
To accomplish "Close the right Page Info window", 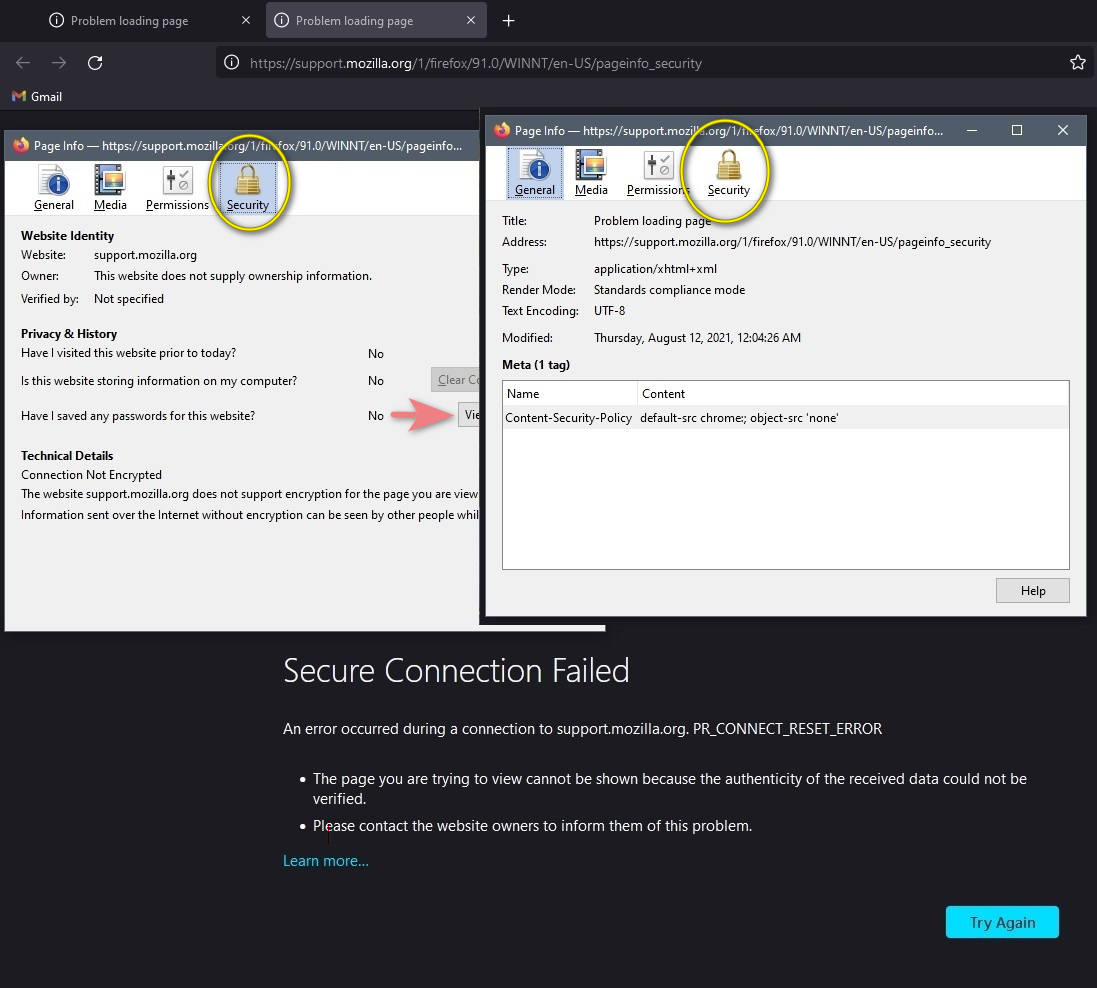I will tap(1063, 130).
